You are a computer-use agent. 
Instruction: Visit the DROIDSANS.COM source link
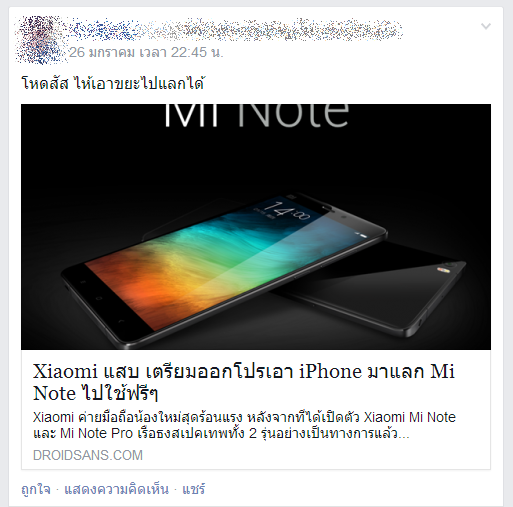point(88,455)
